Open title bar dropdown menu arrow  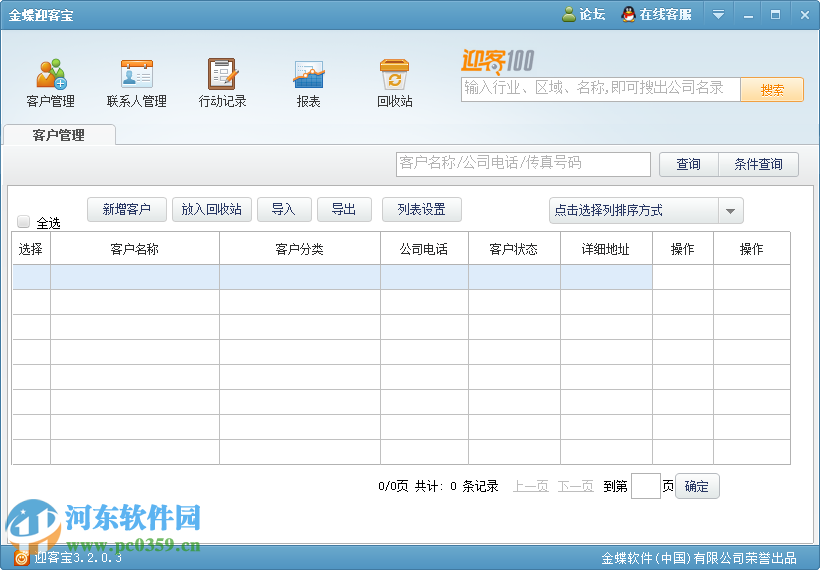pos(719,15)
